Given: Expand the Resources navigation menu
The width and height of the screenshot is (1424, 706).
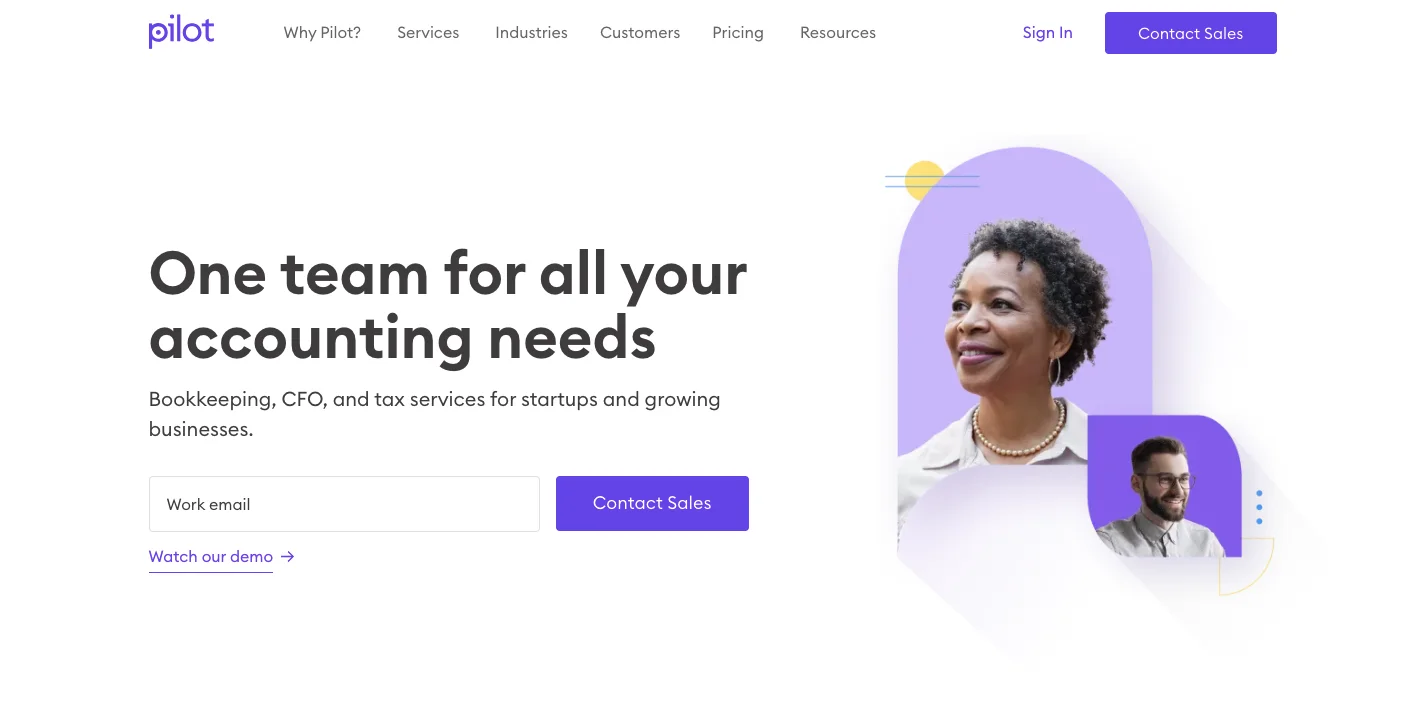Looking at the screenshot, I should click(x=838, y=33).
